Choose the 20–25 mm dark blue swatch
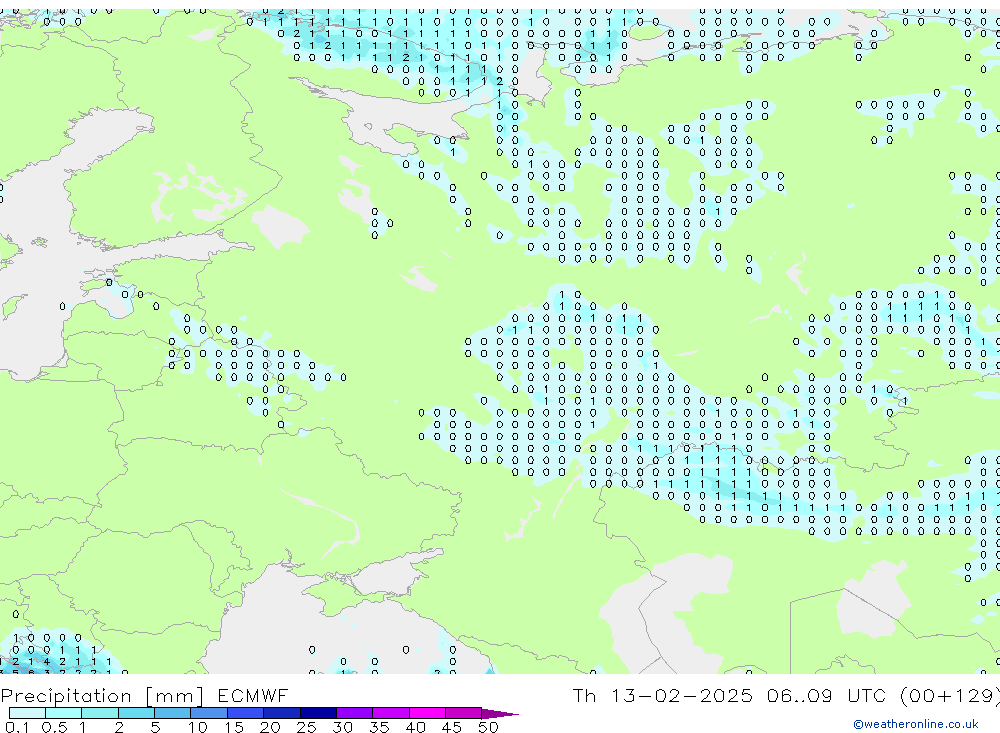Image resolution: width=1000 pixels, height=733 pixels. [x=282, y=713]
